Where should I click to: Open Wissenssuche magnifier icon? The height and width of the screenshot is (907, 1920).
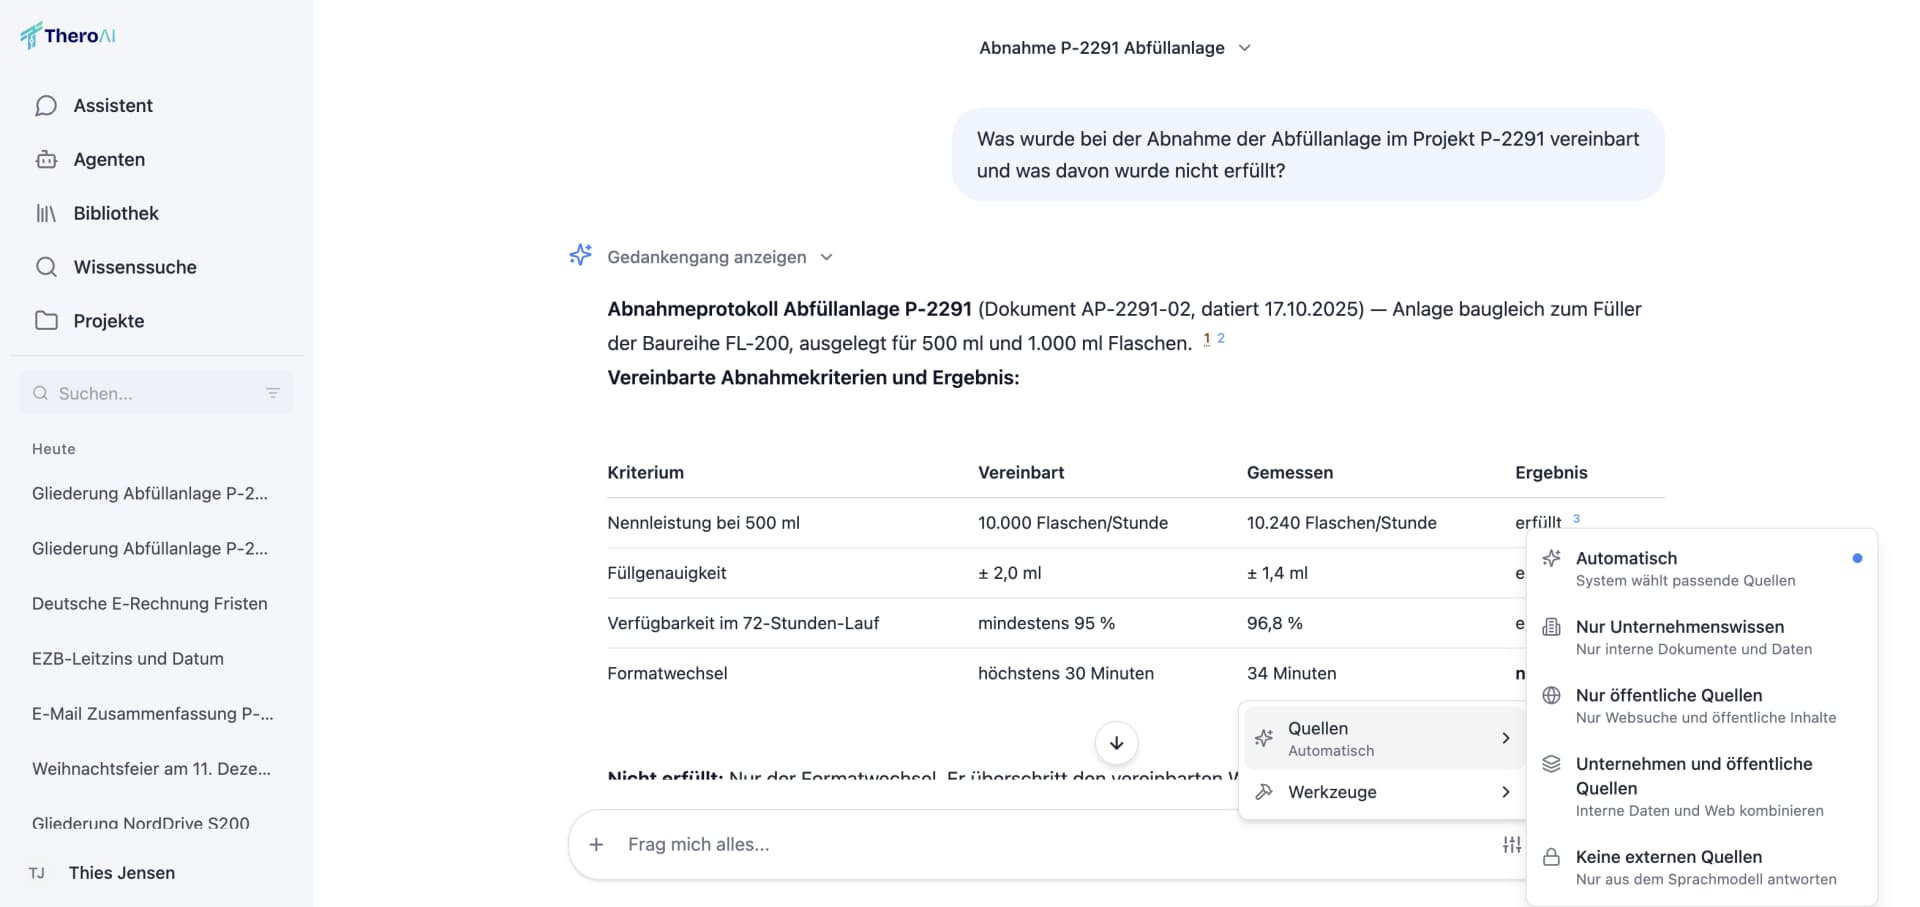46,267
